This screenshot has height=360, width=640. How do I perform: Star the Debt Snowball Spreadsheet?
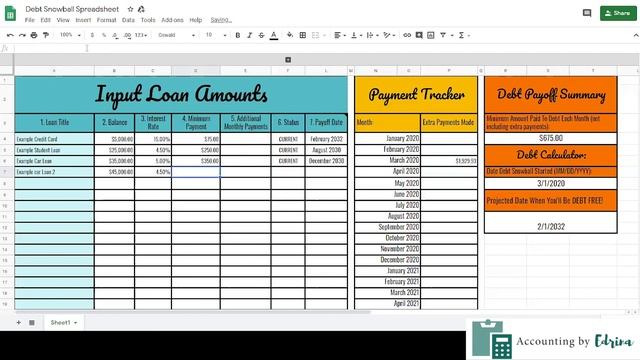pos(130,9)
